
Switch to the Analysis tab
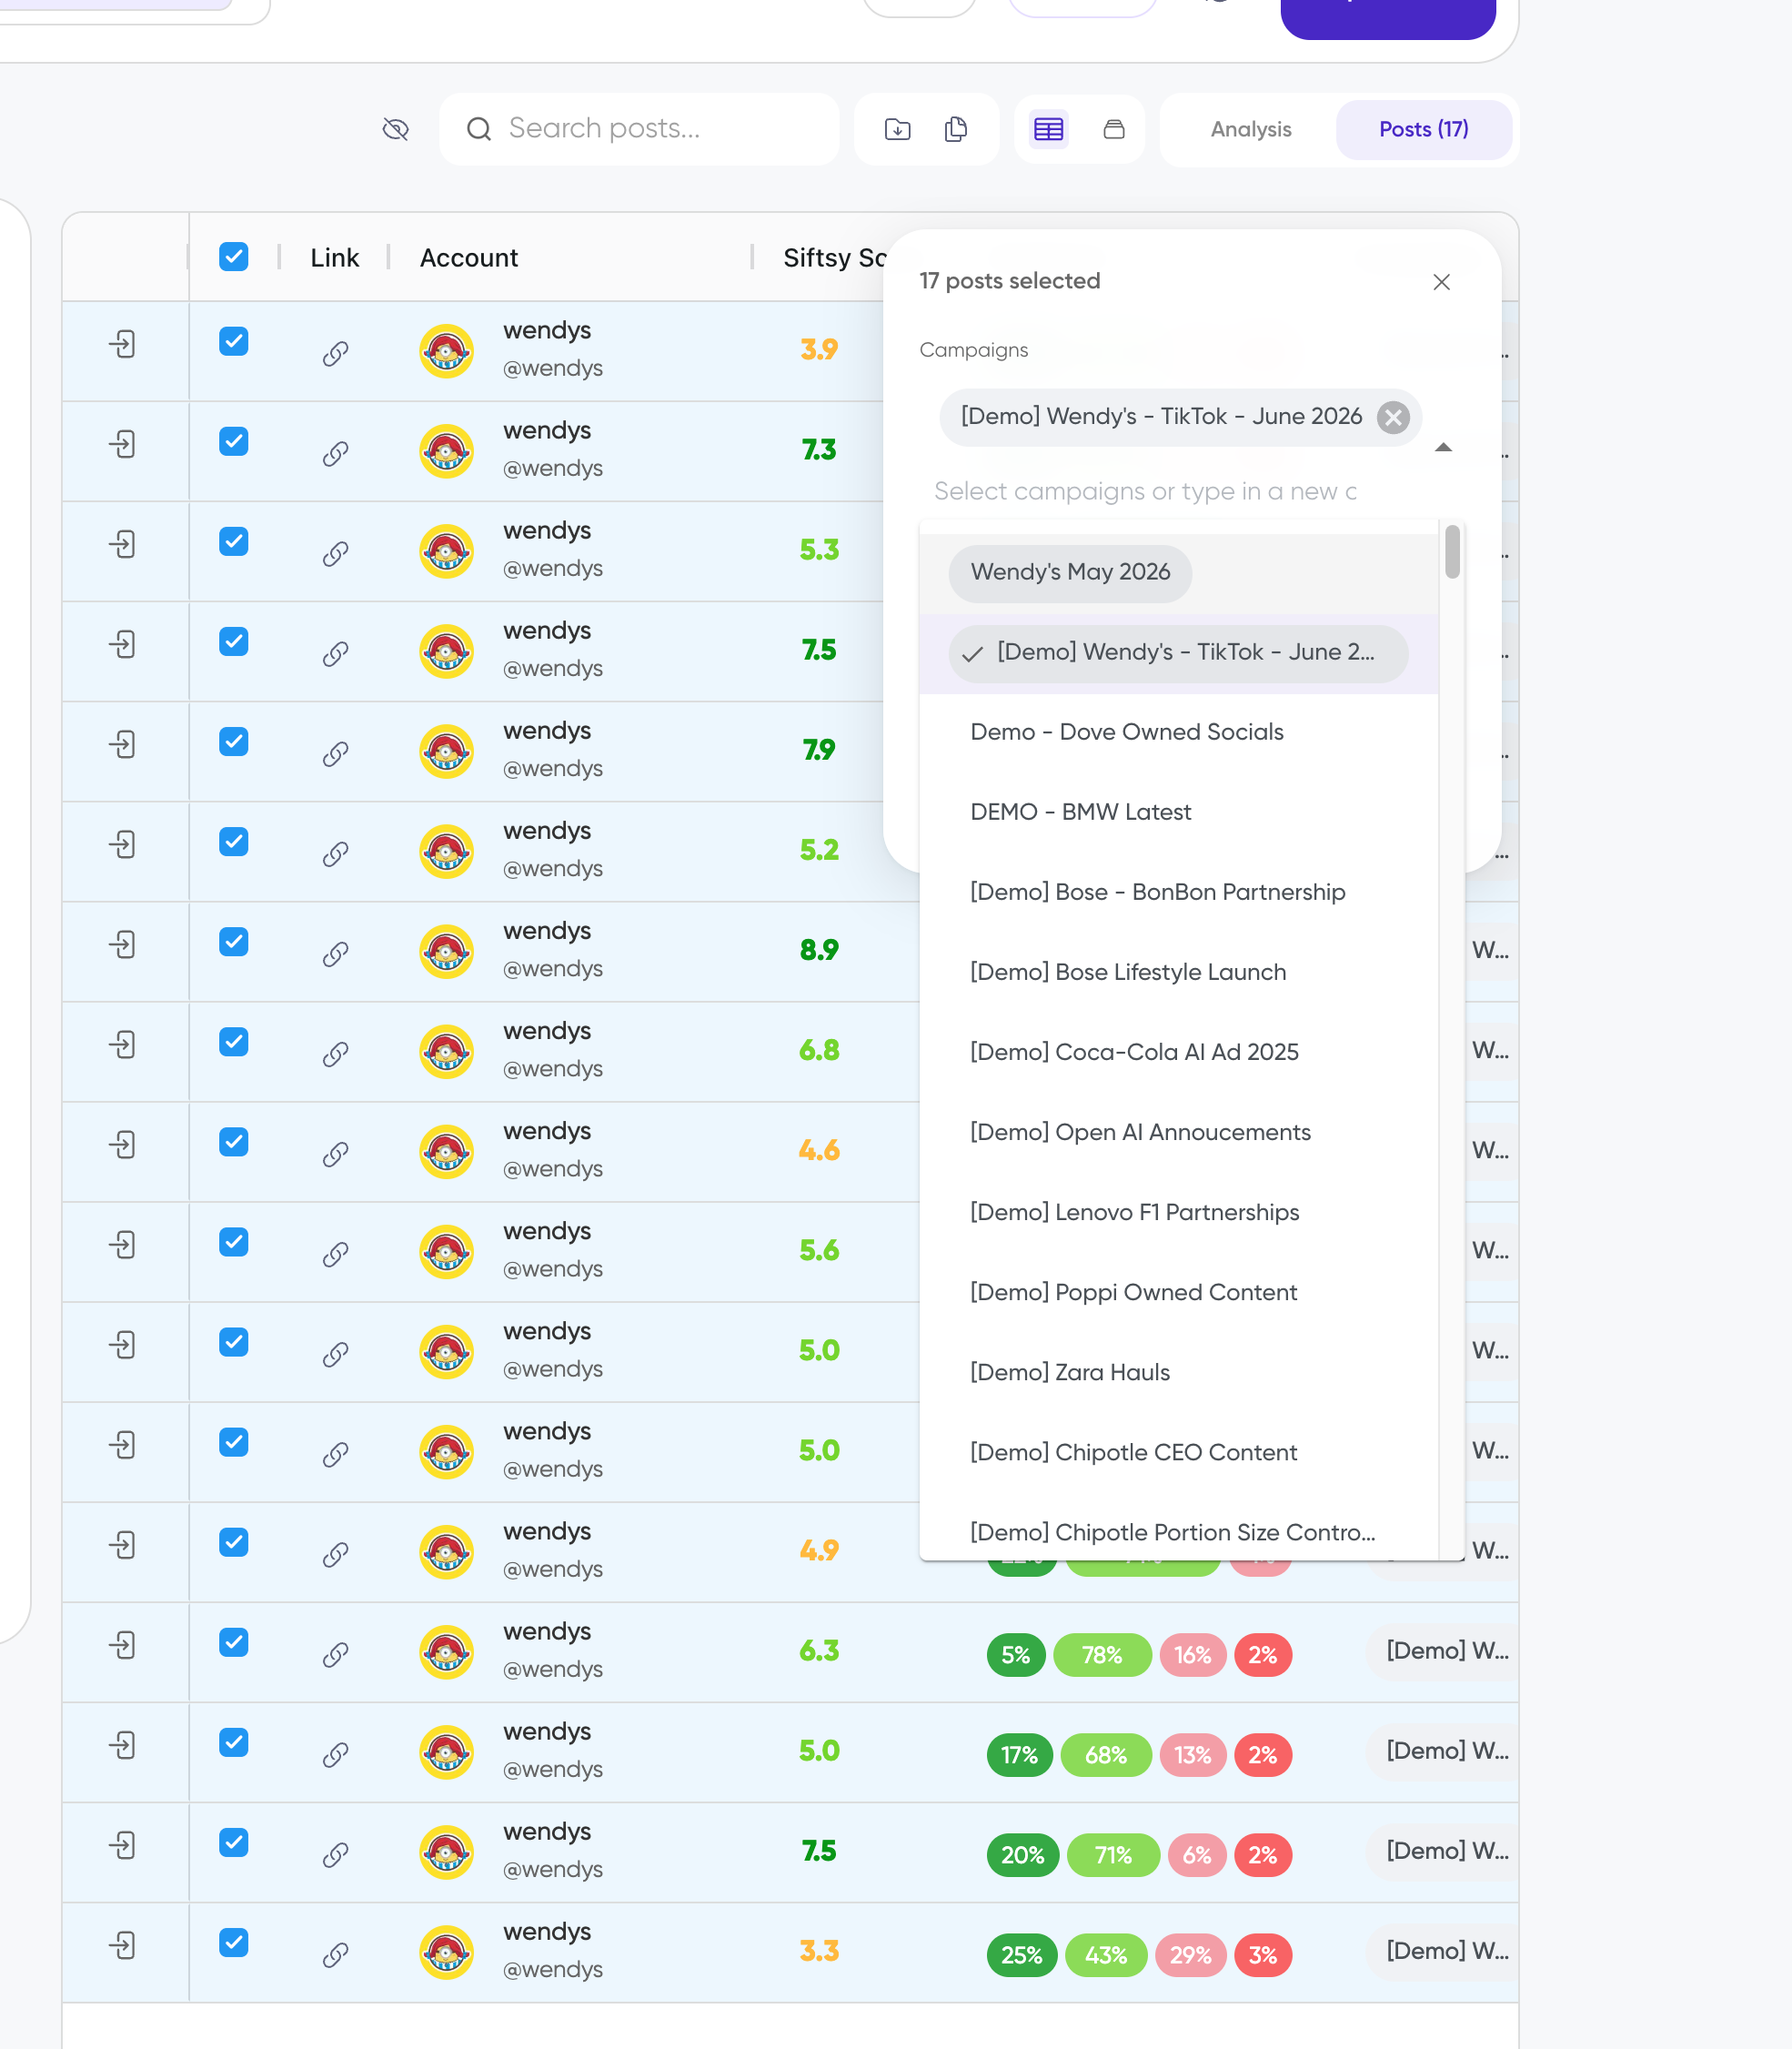pos(1251,129)
